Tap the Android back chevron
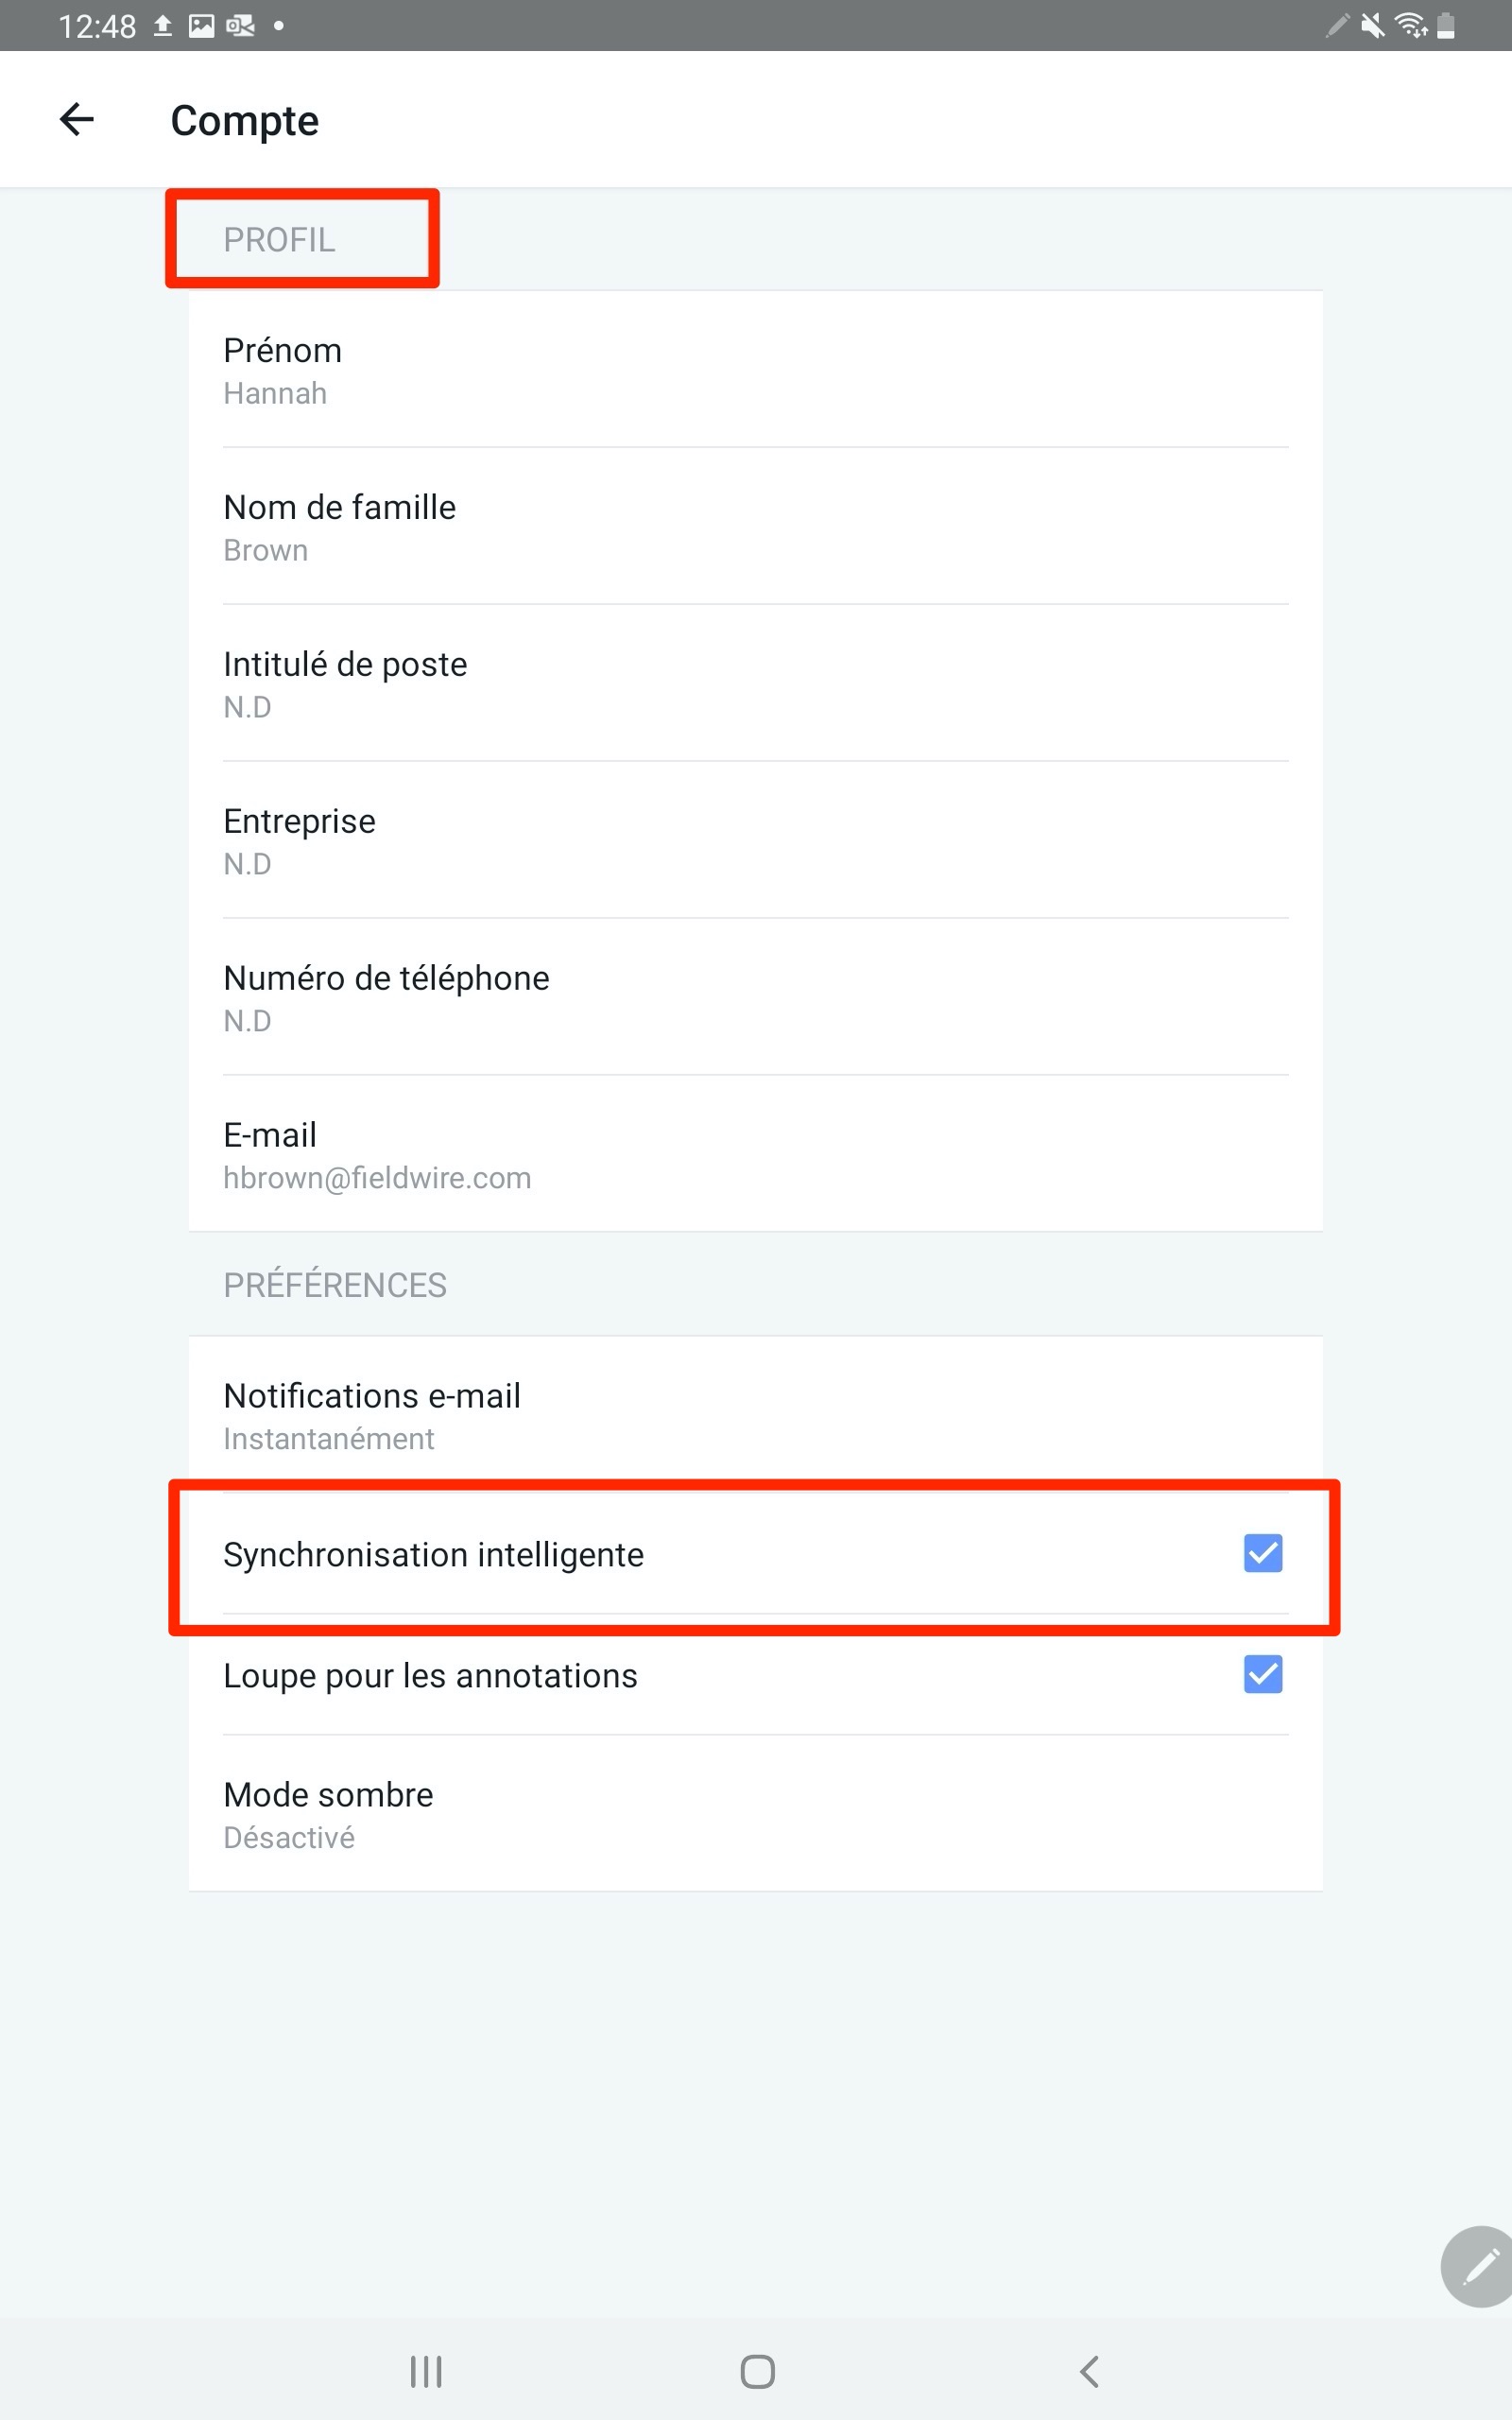 click(x=1089, y=2371)
